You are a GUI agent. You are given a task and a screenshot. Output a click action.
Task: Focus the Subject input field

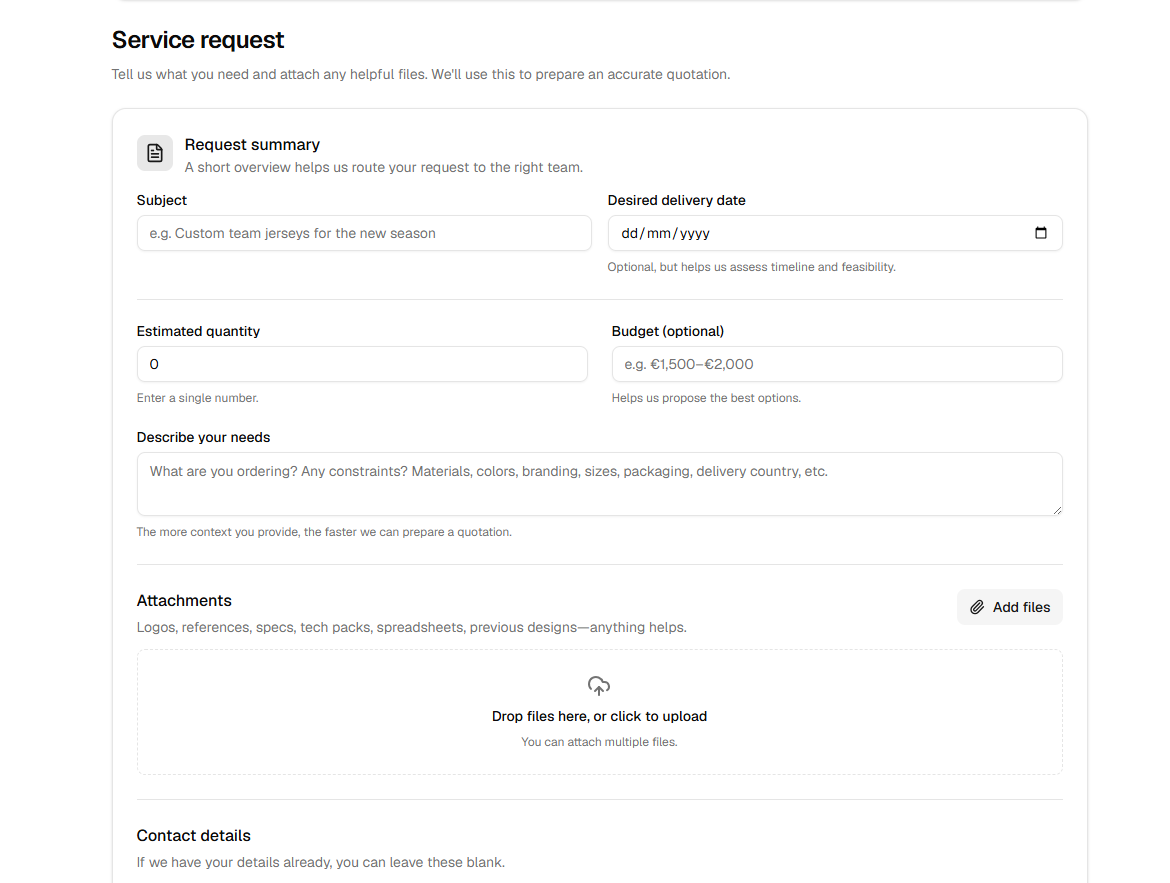pyautogui.click(x=363, y=233)
